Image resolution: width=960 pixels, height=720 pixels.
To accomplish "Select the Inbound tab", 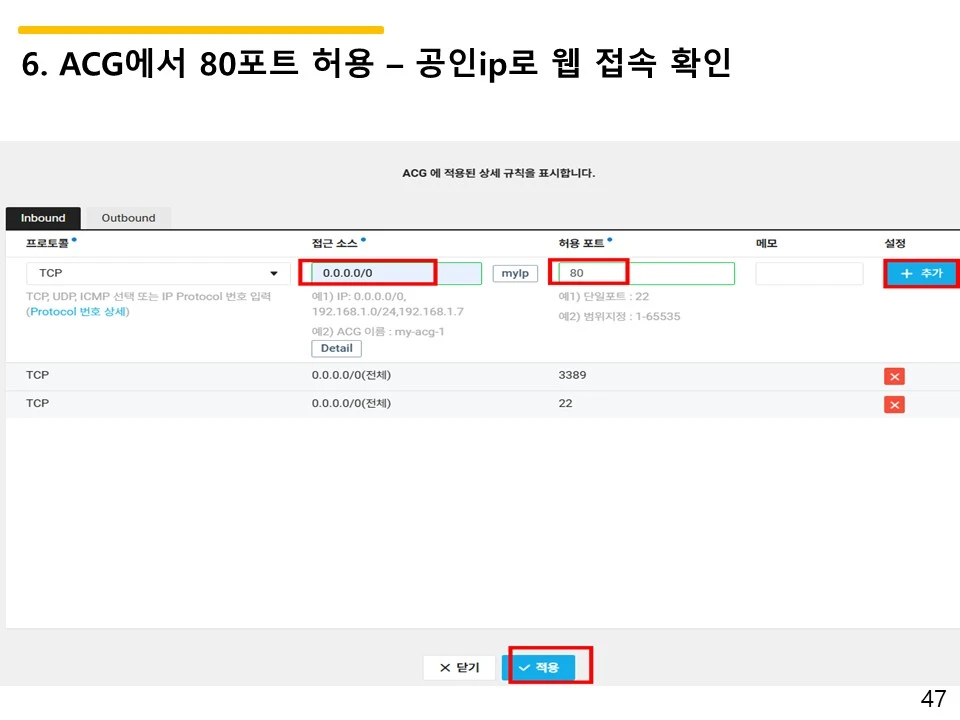I will 43,217.
